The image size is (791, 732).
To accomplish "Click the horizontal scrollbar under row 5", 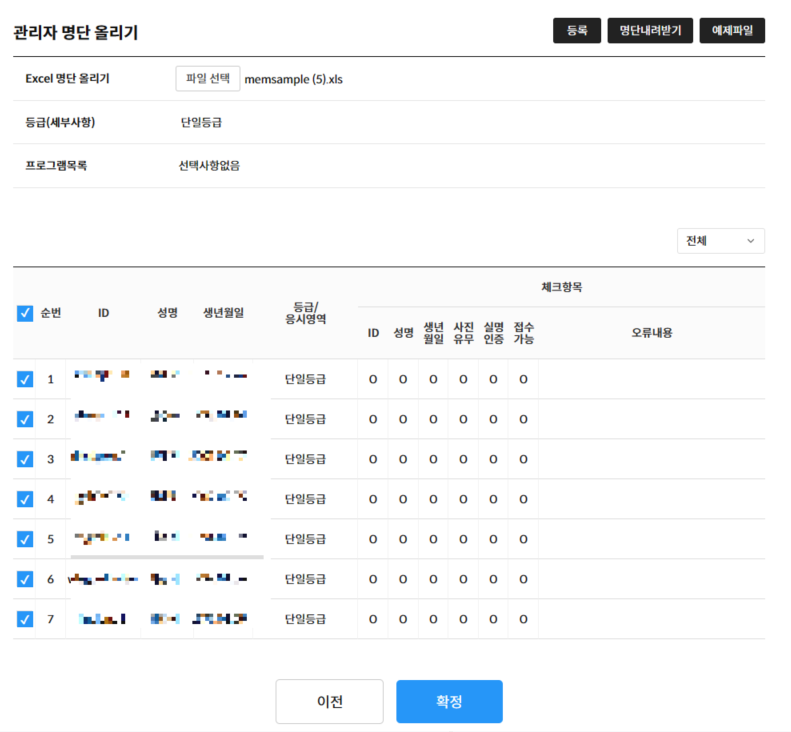I will (166, 556).
